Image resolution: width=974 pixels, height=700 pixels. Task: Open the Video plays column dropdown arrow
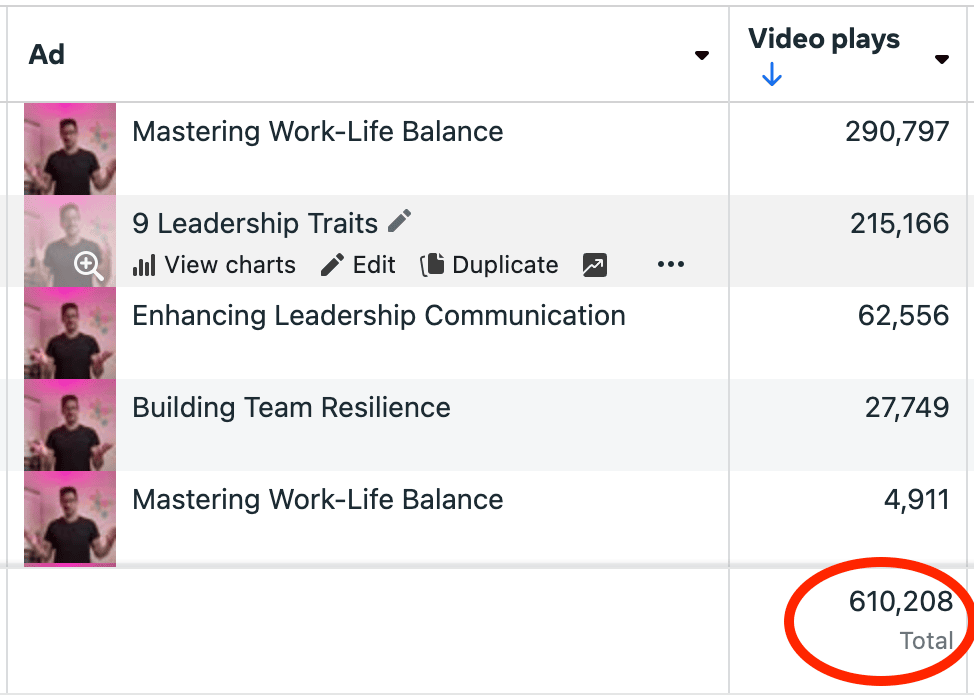tap(941, 60)
